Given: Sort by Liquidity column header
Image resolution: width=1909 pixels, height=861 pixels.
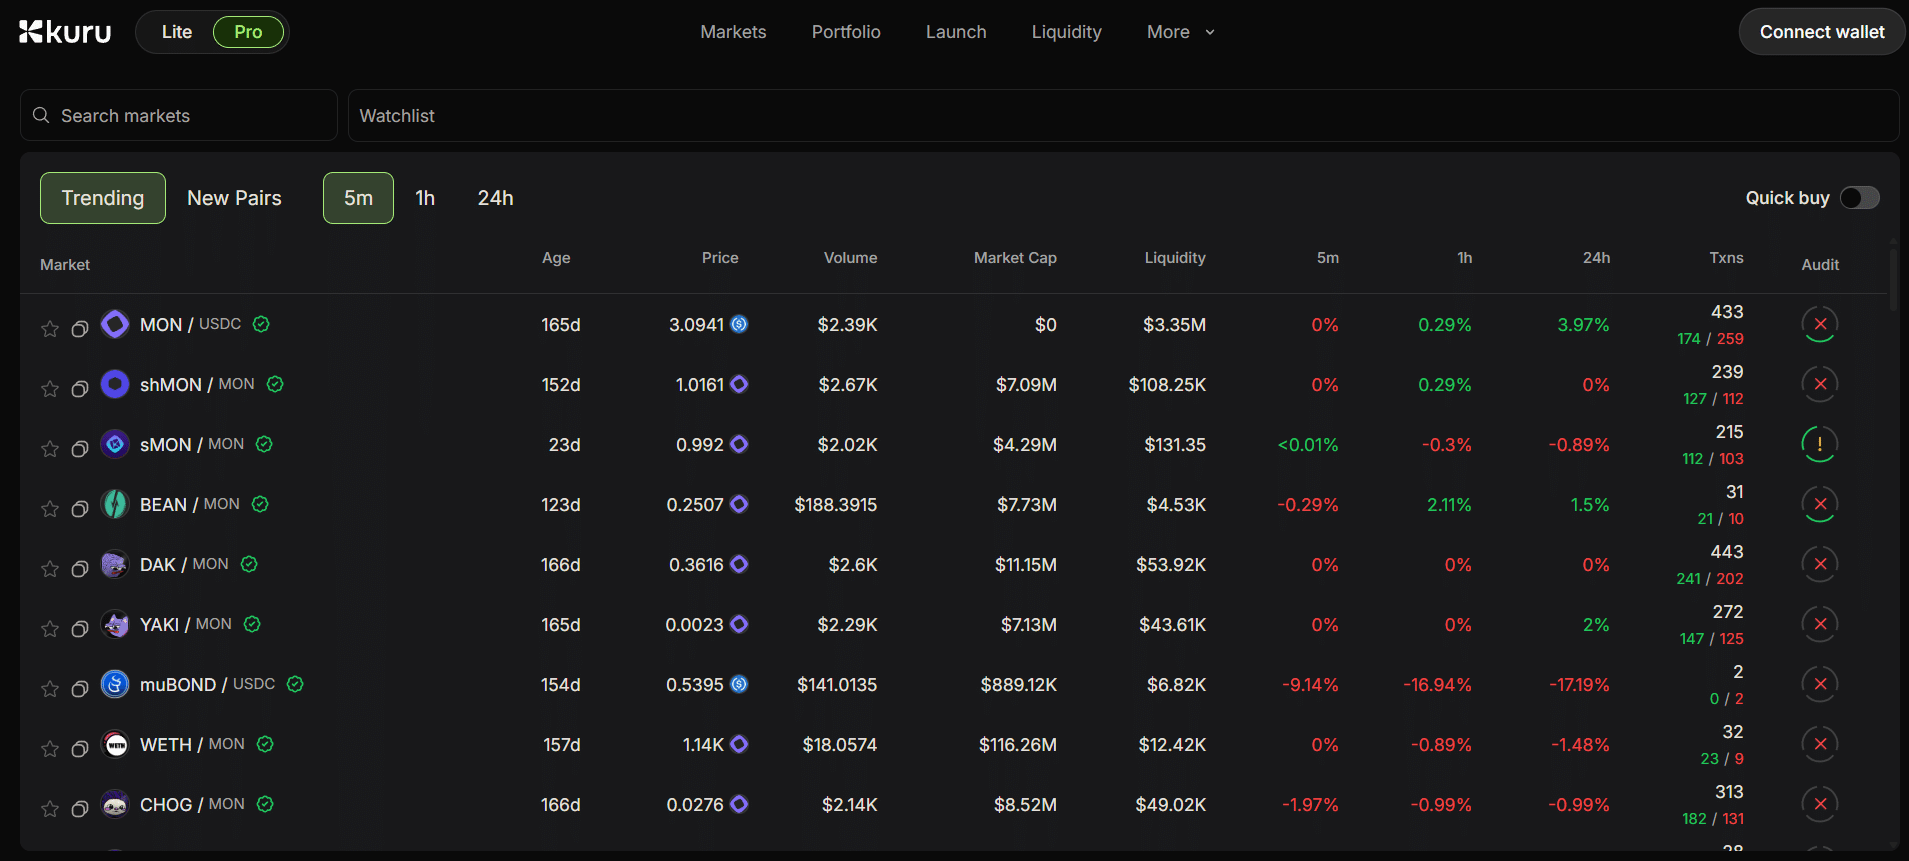Looking at the screenshot, I should [x=1175, y=258].
